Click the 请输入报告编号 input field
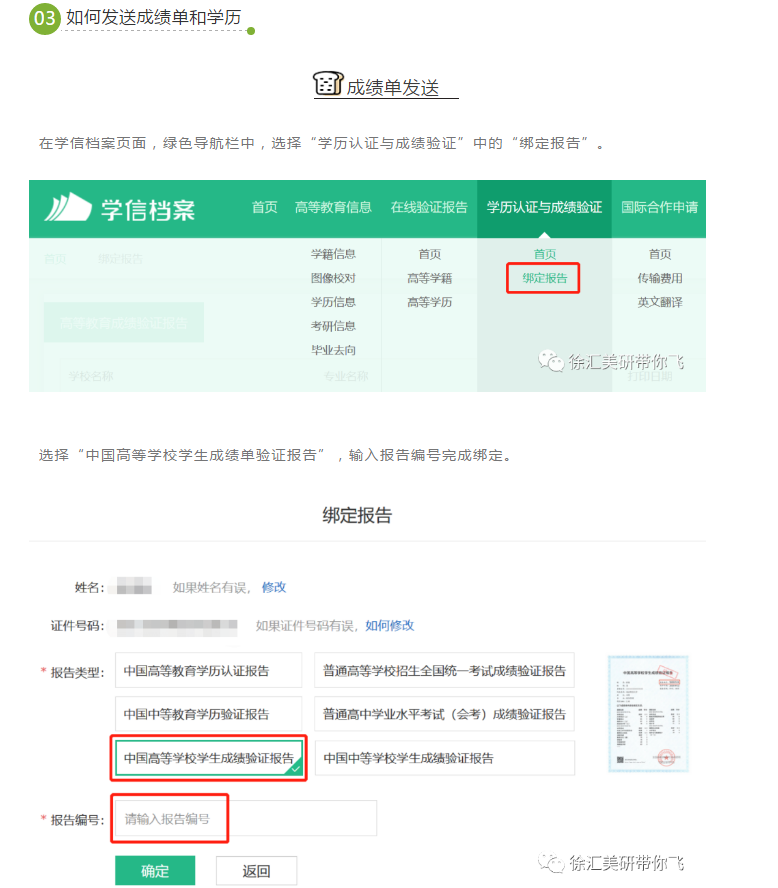This screenshot has height=888, width=778. coord(246,818)
